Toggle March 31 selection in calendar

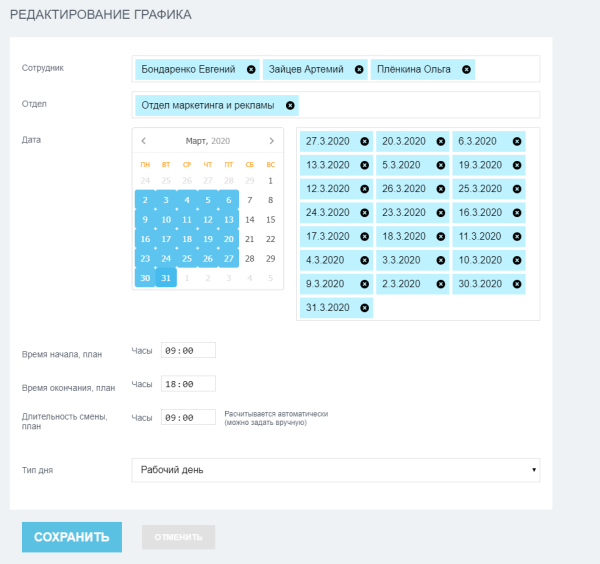click(x=166, y=278)
